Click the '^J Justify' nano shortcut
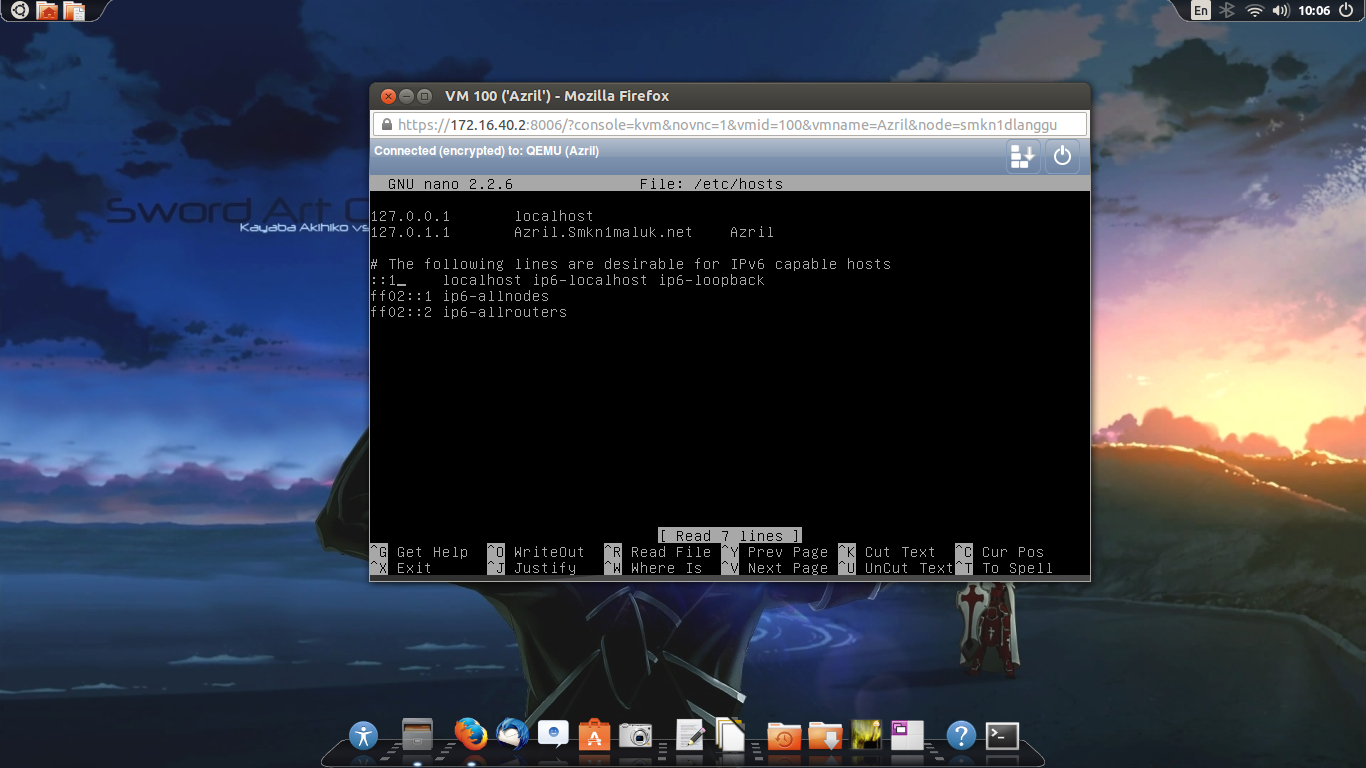The image size is (1366, 768). (x=532, y=568)
